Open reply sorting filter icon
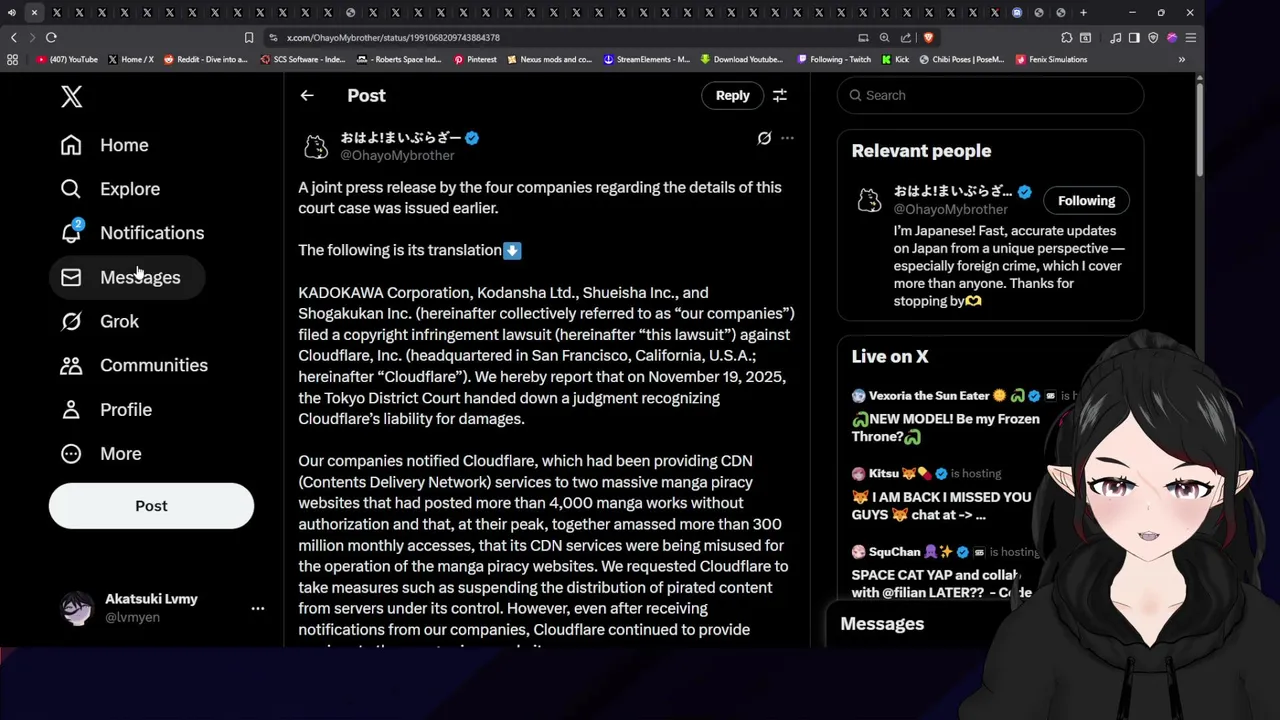The height and width of the screenshot is (720, 1280). [780, 95]
